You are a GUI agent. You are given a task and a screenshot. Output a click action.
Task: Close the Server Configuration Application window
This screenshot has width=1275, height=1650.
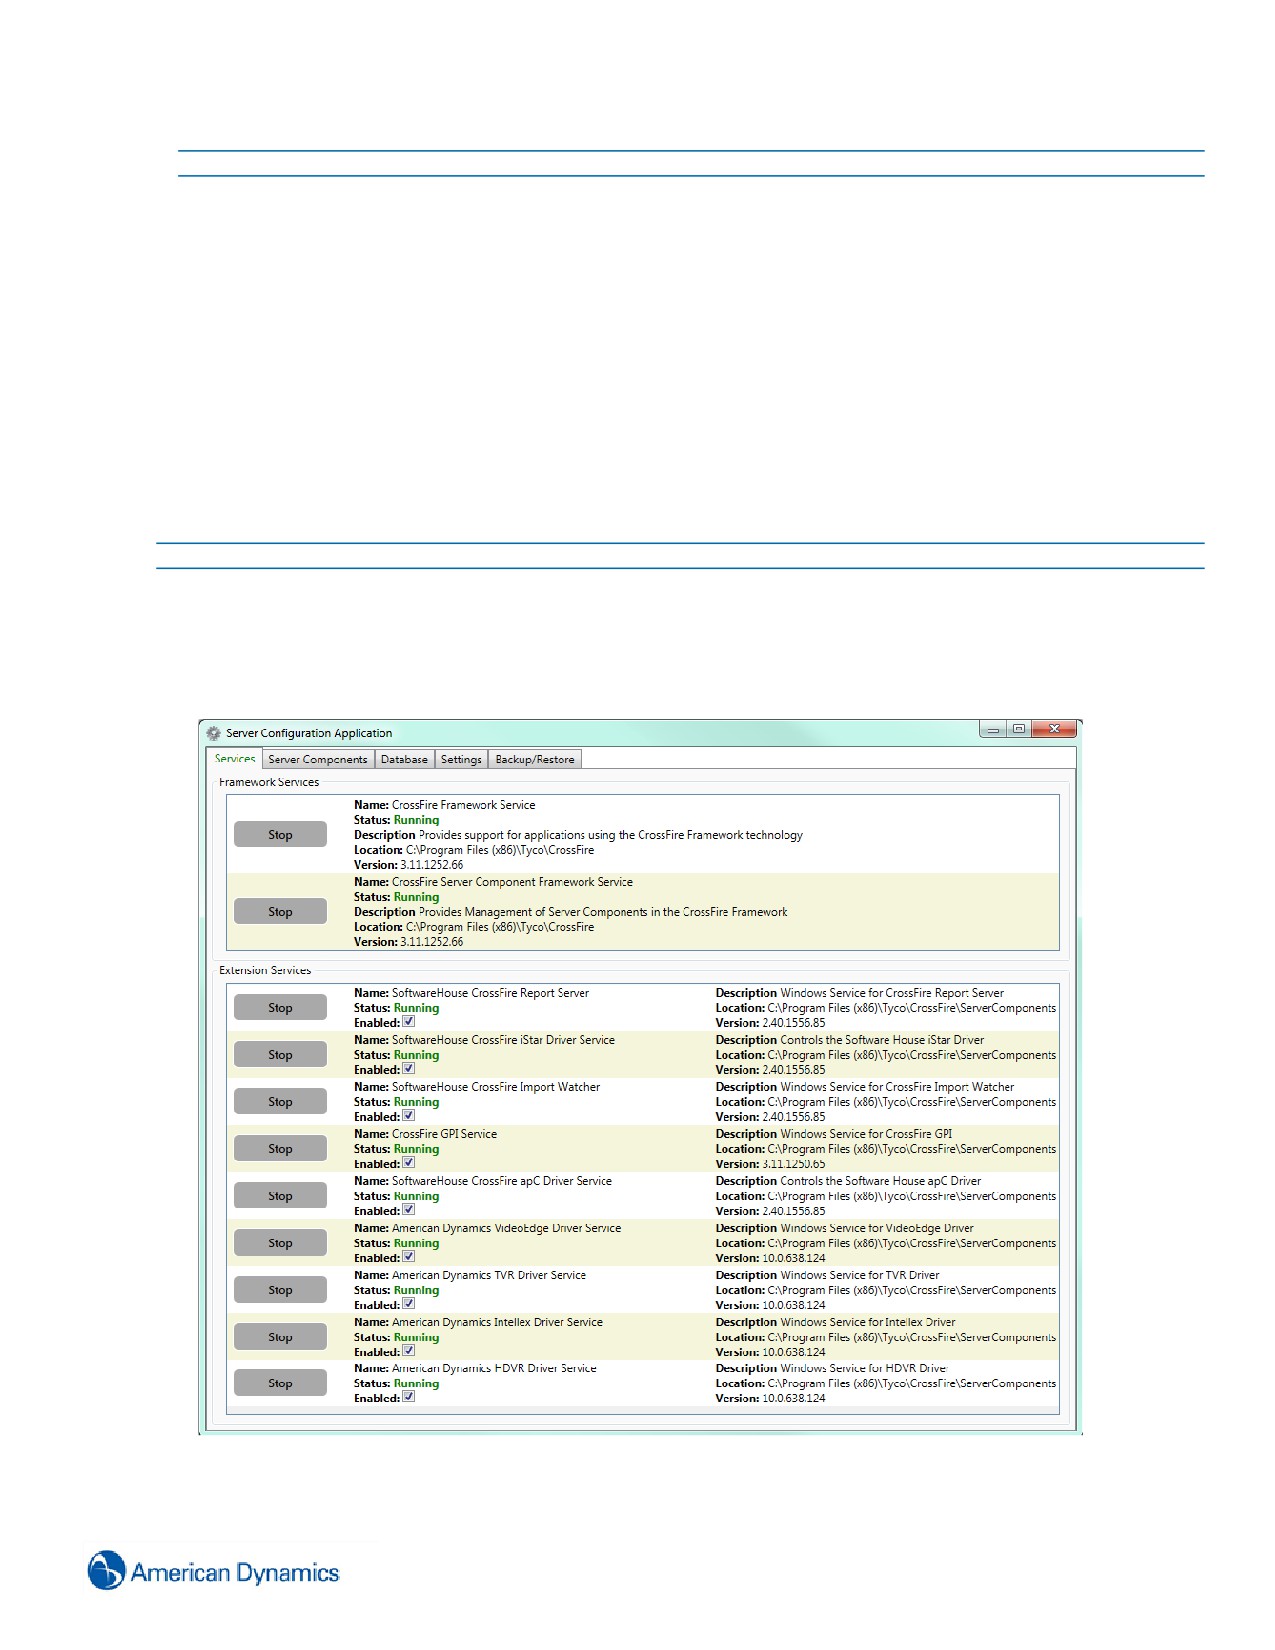tap(1054, 730)
